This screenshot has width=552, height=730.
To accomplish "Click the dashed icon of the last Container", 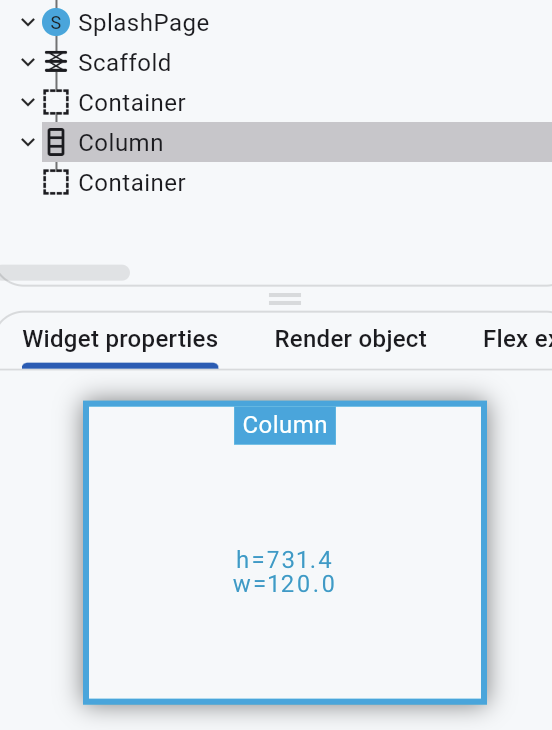I will coord(56,182).
